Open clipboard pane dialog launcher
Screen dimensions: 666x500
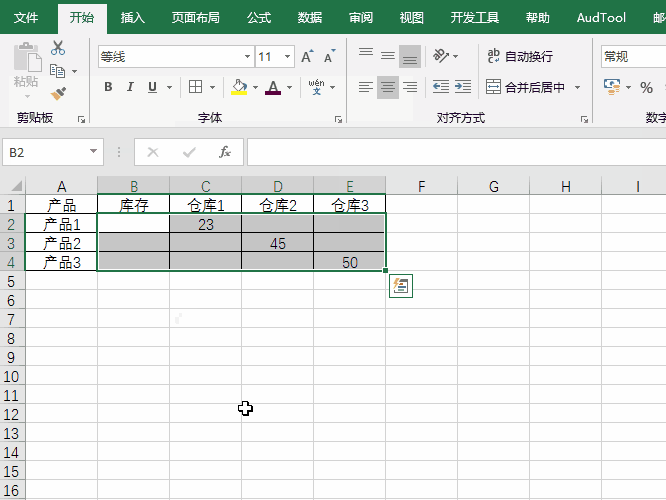pos(81,120)
